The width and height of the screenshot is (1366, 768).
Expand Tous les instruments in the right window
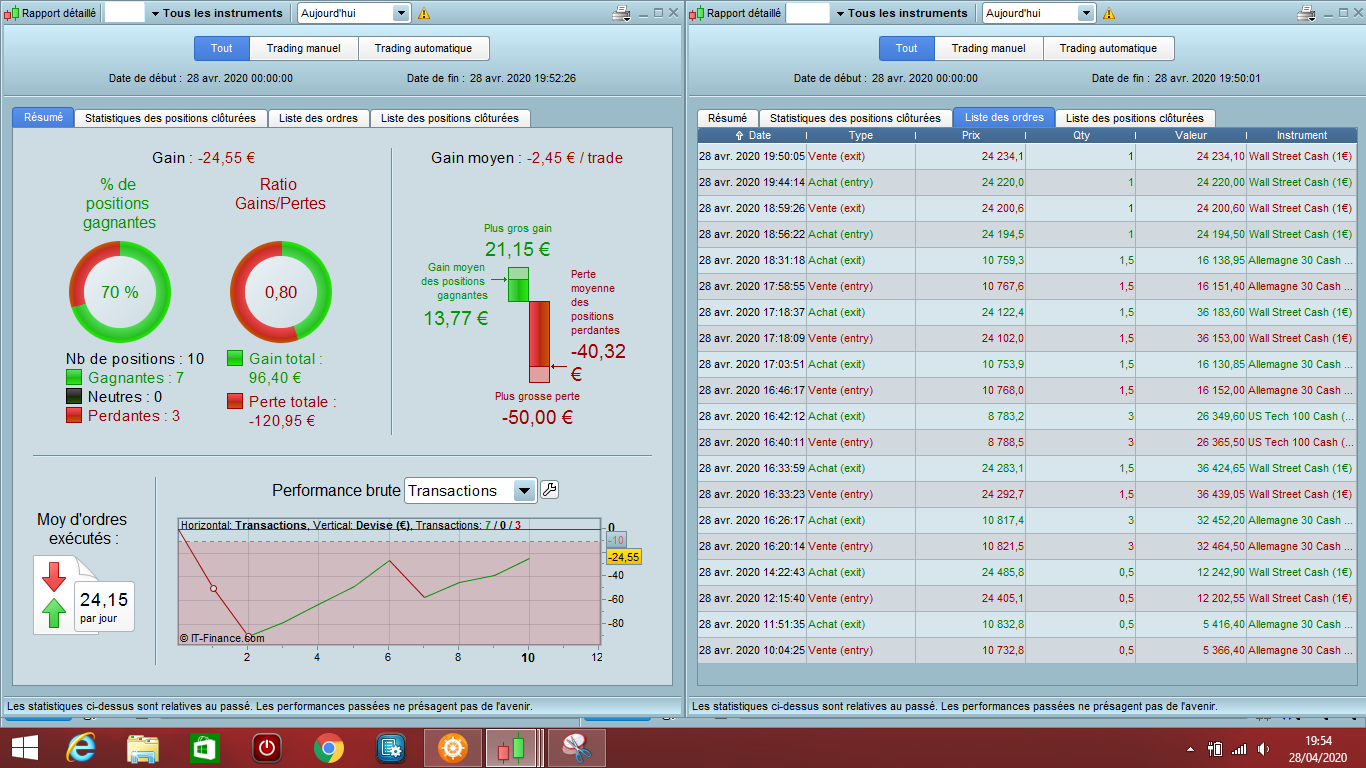pyautogui.click(x=901, y=13)
